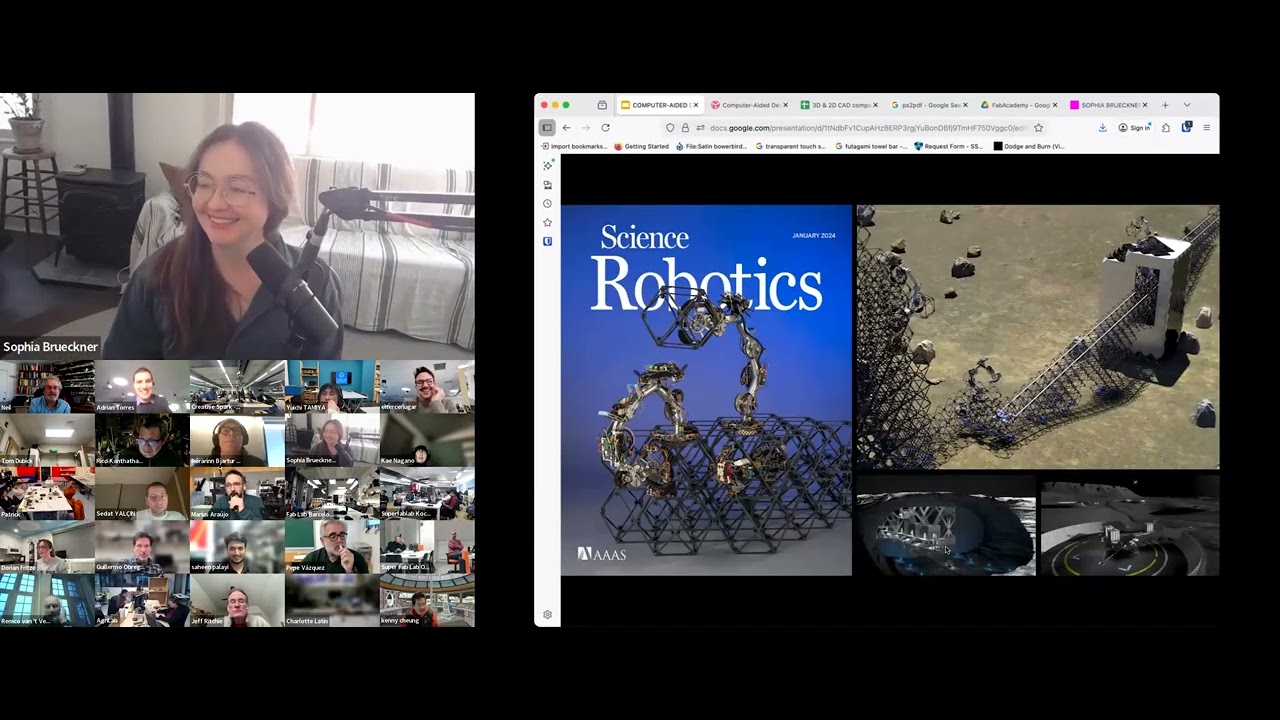Close the ps2pdf Google Search tab

pos(965,105)
